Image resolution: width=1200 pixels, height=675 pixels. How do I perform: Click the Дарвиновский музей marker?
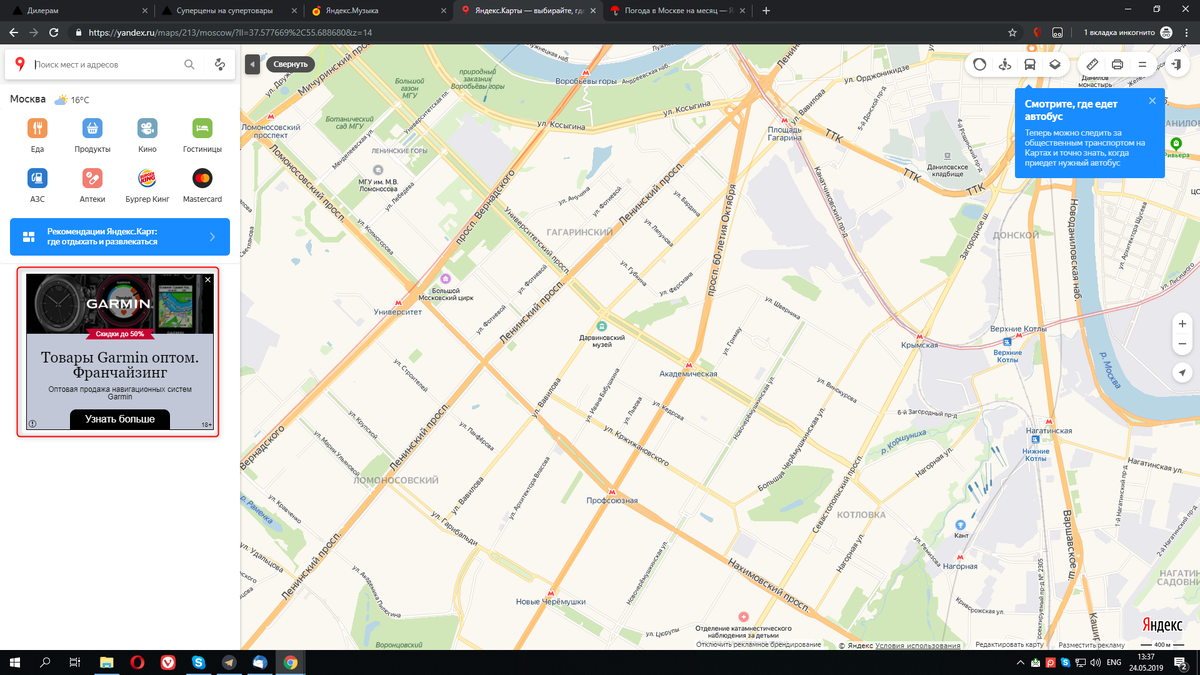pyautogui.click(x=602, y=326)
